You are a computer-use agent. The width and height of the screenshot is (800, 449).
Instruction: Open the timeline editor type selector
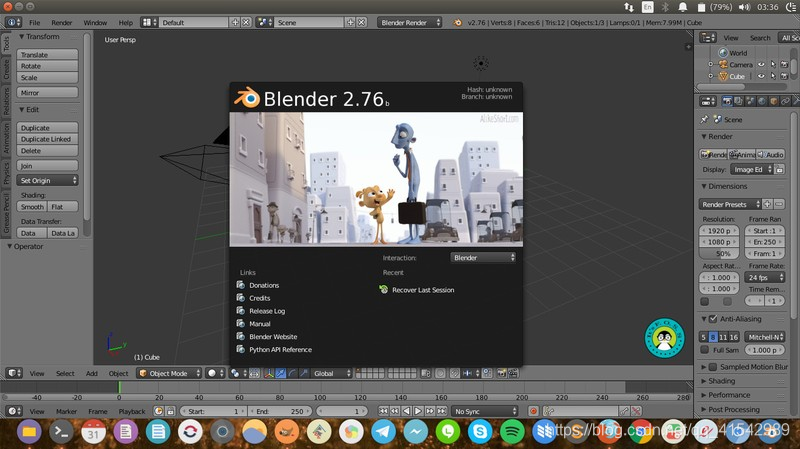pyautogui.click(x=14, y=411)
